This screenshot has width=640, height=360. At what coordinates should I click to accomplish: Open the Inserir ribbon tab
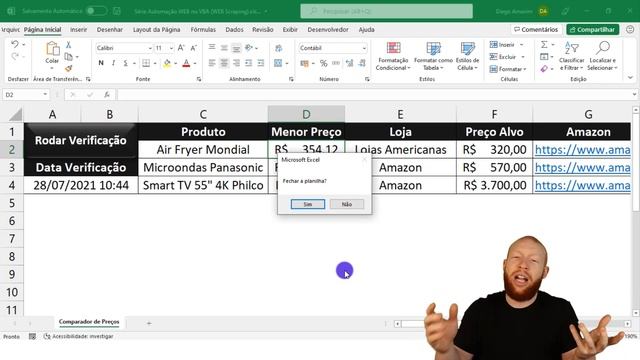(x=78, y=29)
